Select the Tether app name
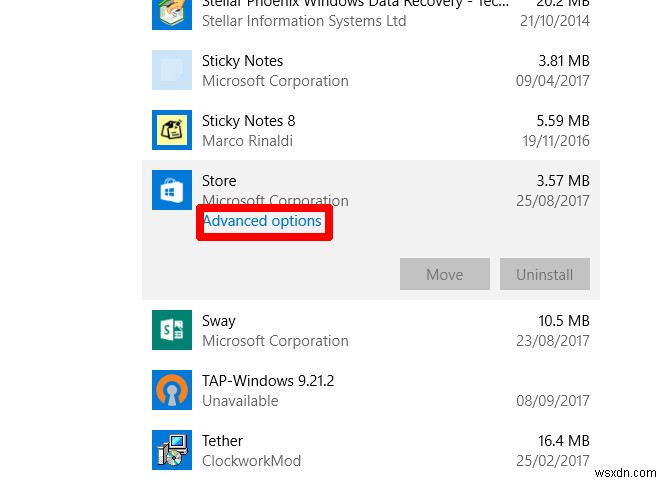This screenshot has width=668, height=483. coord(222,441)
